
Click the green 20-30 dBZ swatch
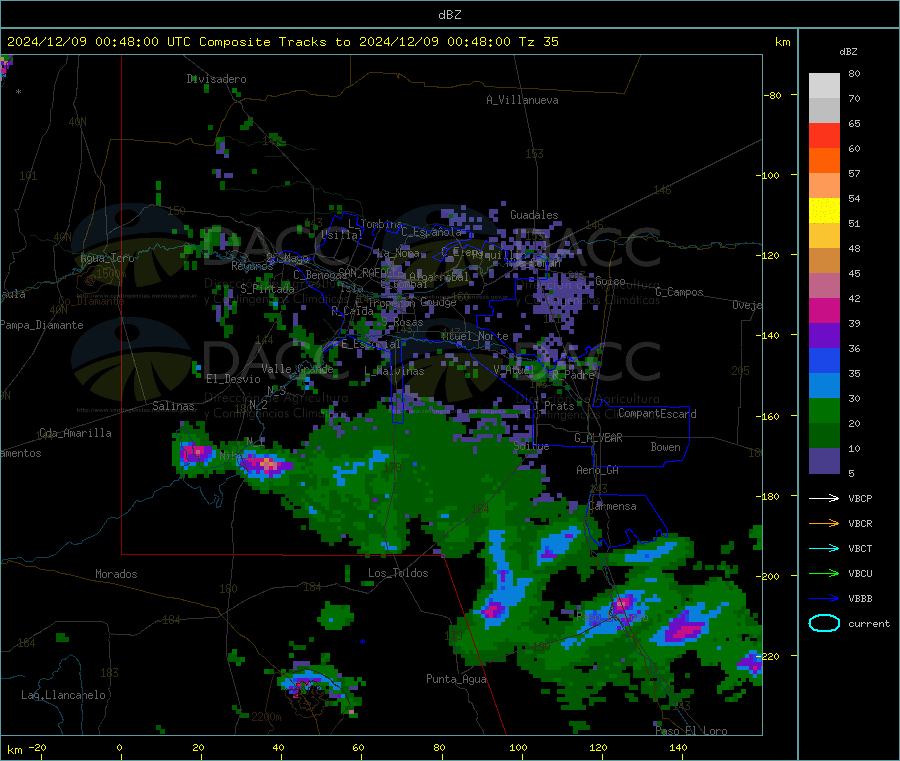click(824, 410)
